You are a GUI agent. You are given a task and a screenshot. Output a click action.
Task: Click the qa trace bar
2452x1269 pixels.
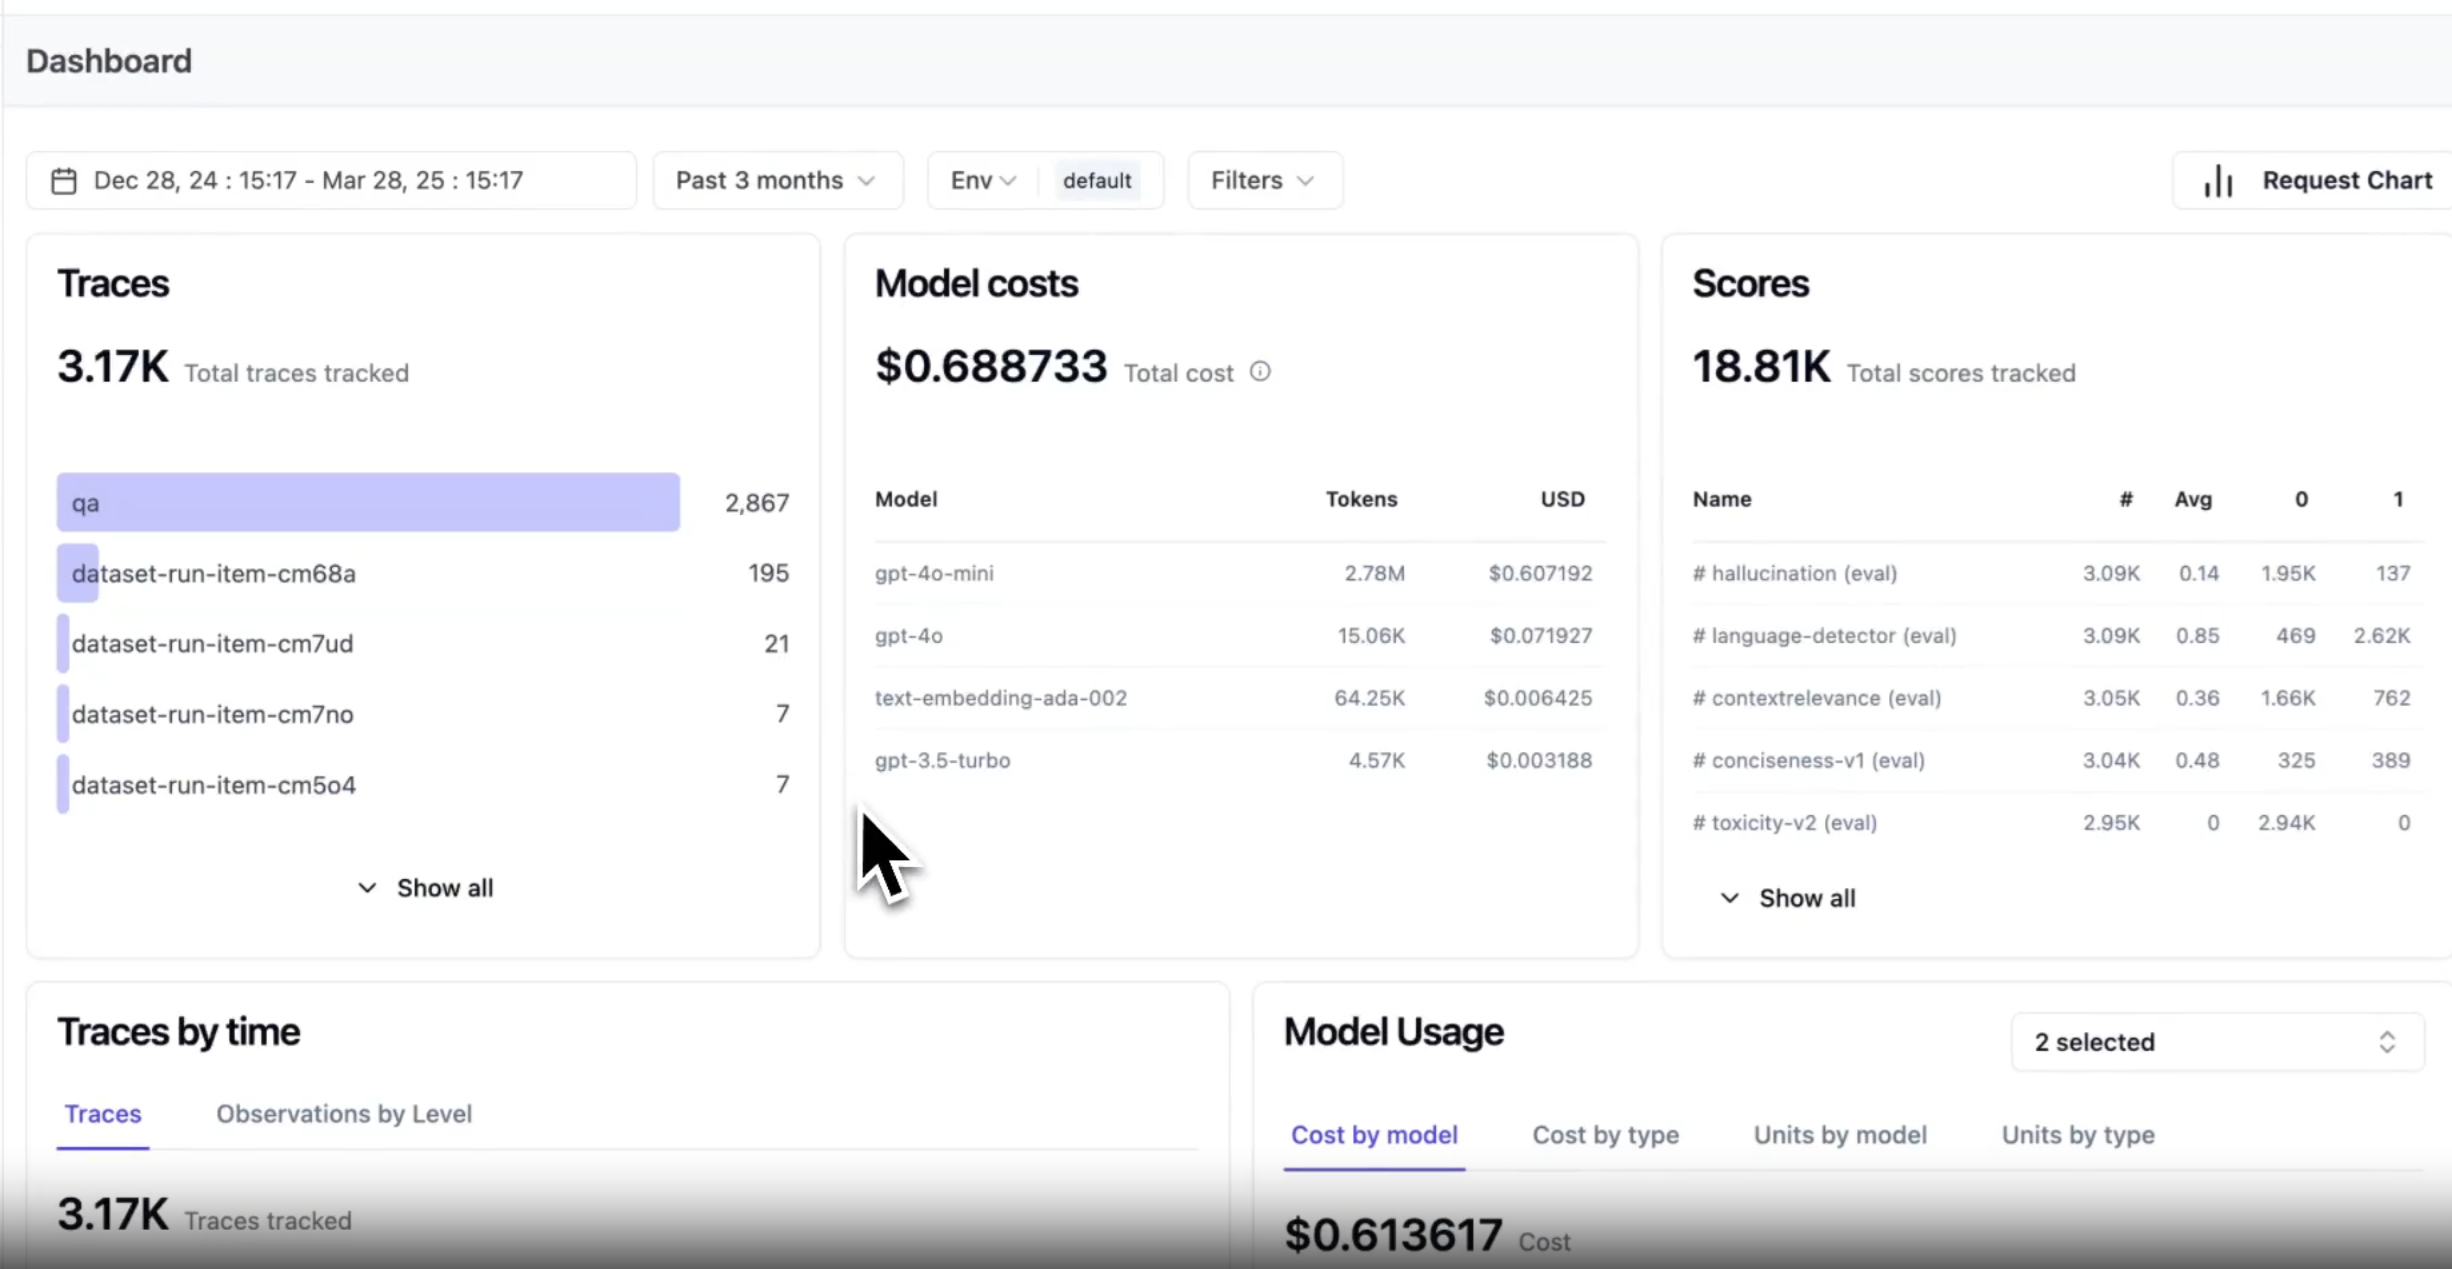(x=368, y=502)
